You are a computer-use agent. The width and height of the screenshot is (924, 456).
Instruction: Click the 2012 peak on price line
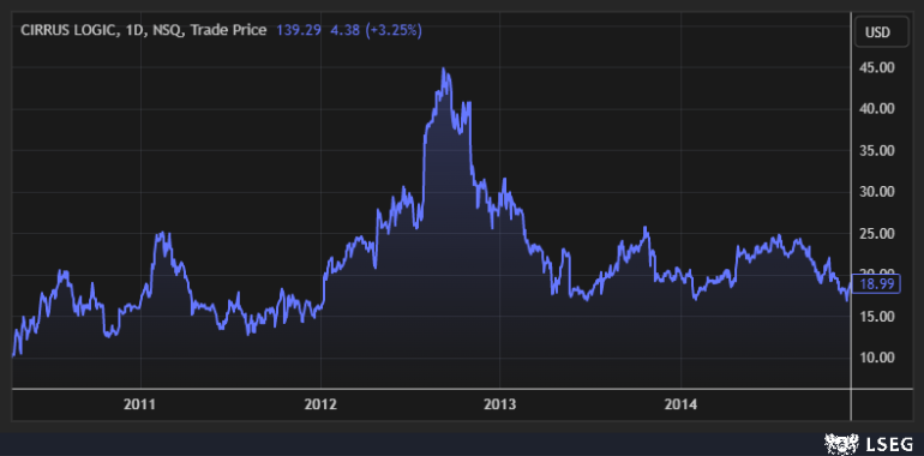[x=444, y=70]
